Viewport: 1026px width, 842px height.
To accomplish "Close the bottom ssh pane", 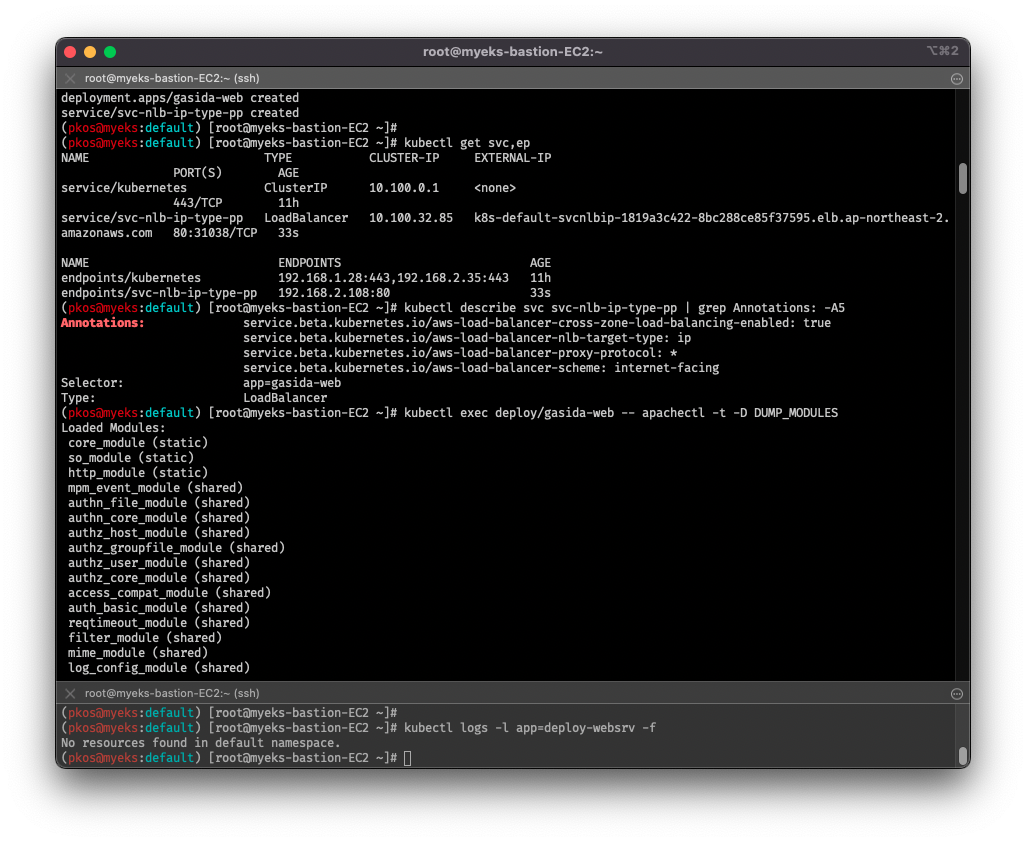I will click(x=70, y=693).
